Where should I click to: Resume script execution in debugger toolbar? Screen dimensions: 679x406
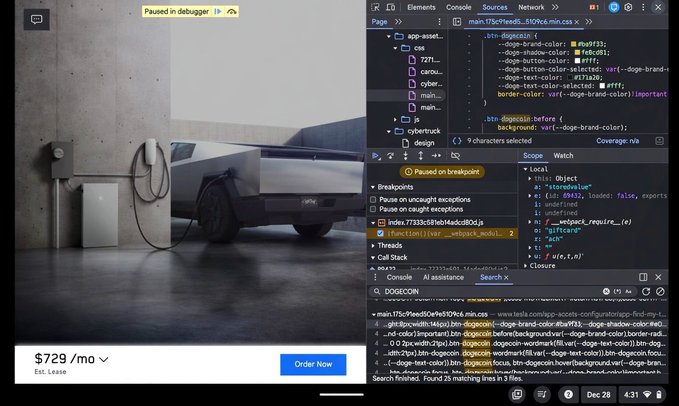[376, 156]
